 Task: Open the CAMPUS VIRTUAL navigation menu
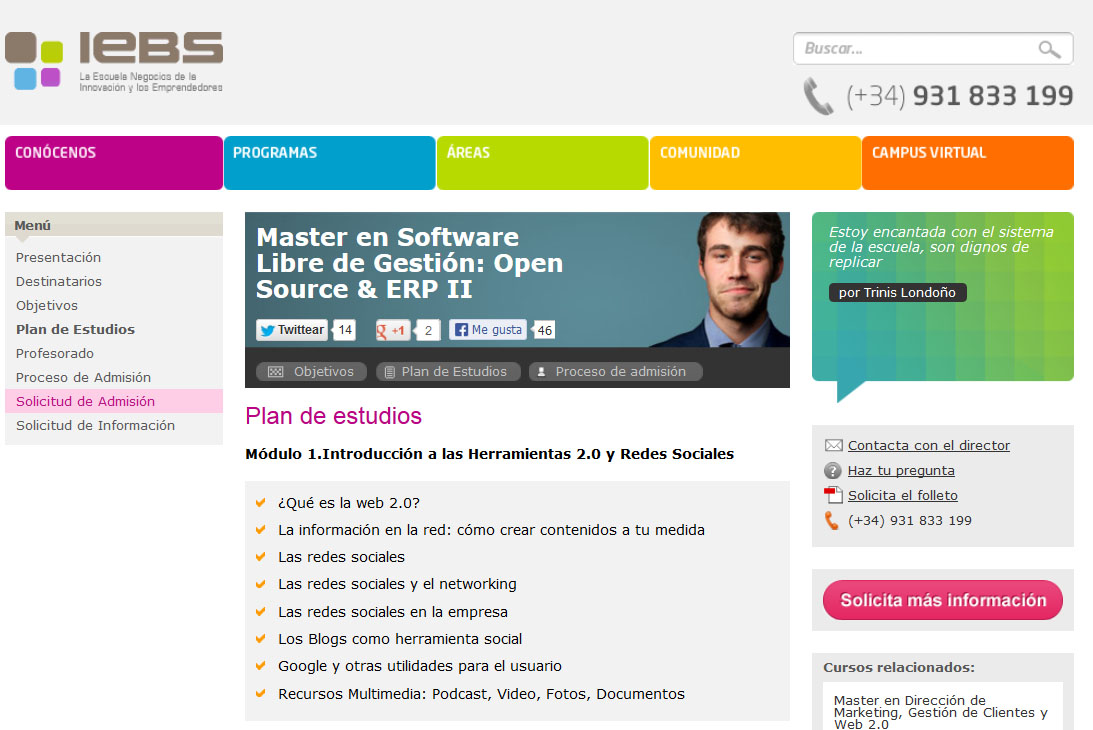click(x=968, y=163)
